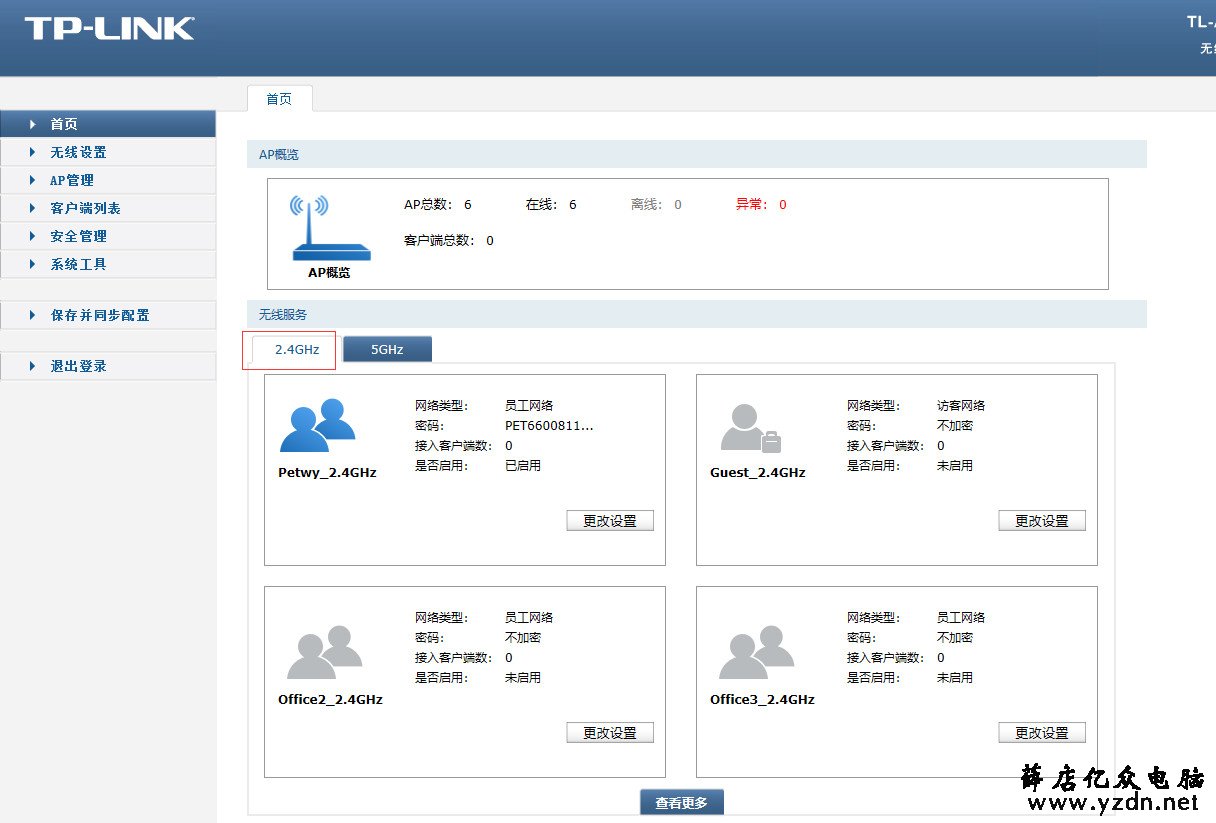Click 更改设置 for Office2_2.4GHz
The width and height of the screenshot is (1216, 823).
(610, 733)
